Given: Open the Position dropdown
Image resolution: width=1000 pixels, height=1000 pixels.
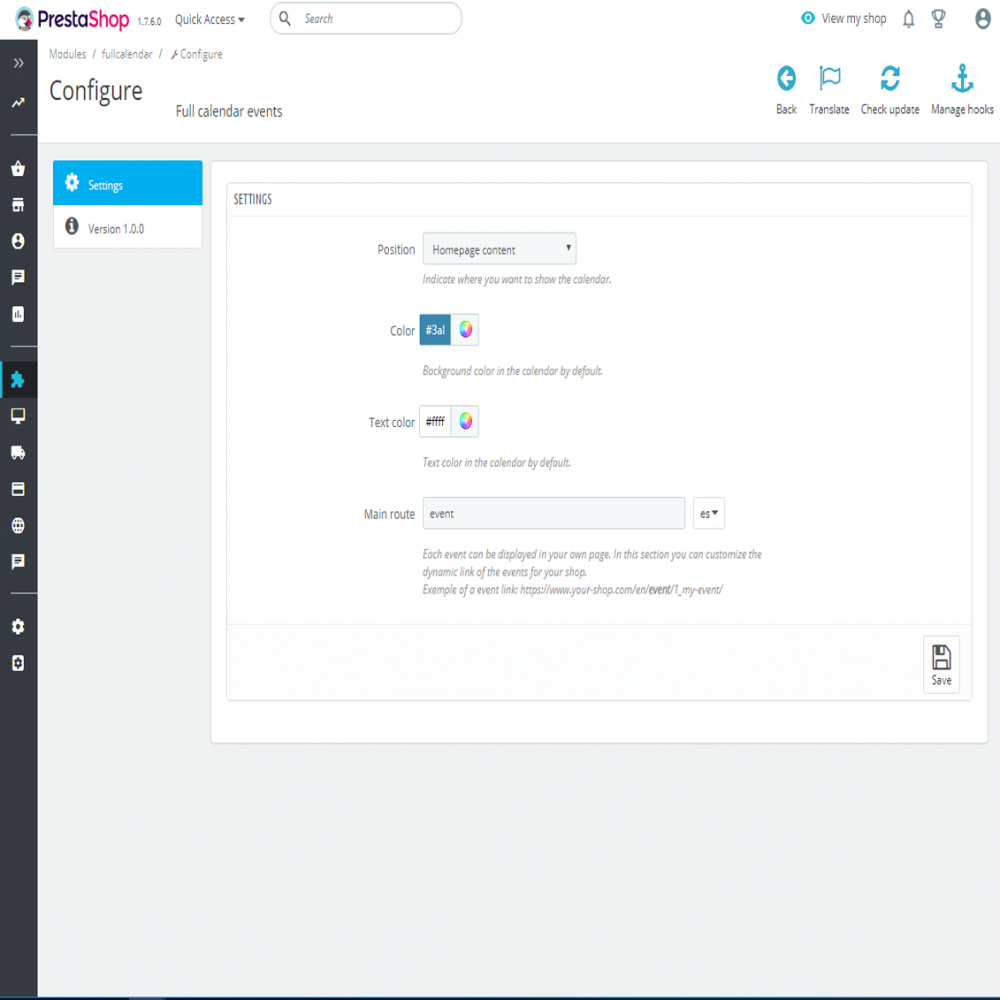Looking at the screenshot, I should tap(499, 249).
